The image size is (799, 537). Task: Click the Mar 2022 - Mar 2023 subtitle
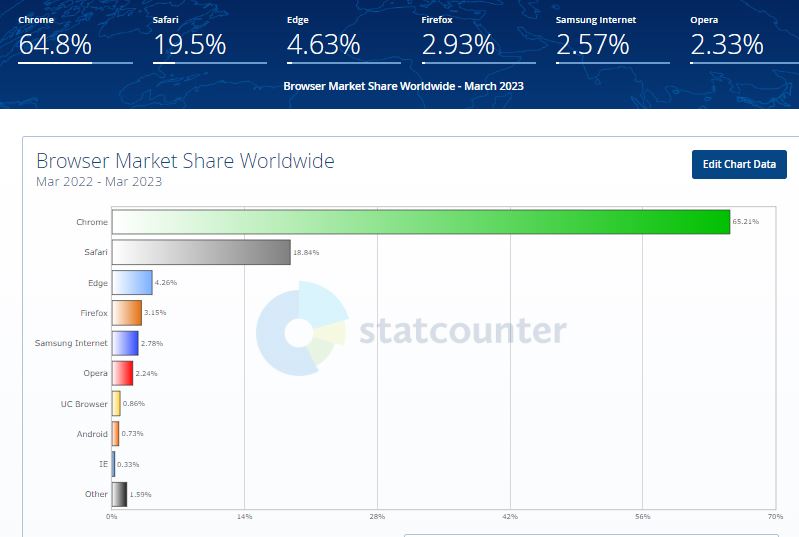(x=99, y=182)
